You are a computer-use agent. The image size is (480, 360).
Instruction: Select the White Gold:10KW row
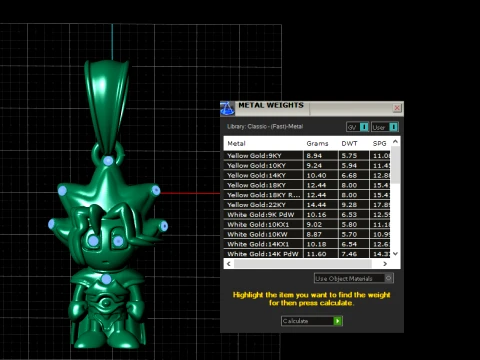tap(307, 234)
